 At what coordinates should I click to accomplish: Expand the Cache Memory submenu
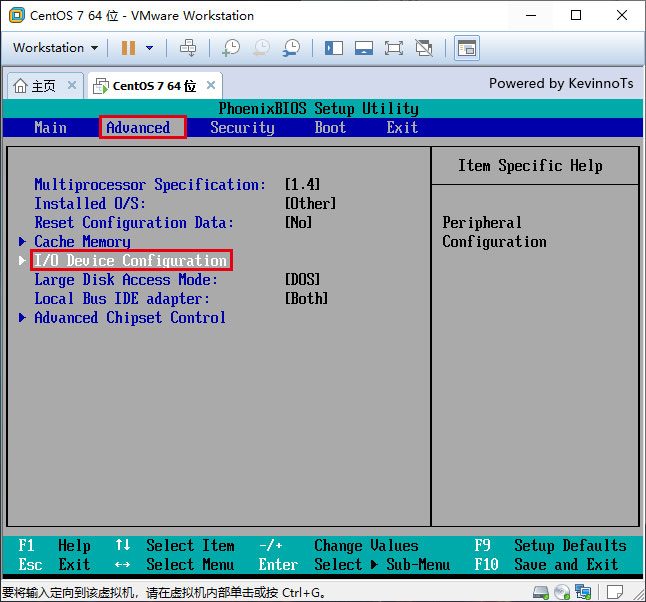click(x=82, y=242)
